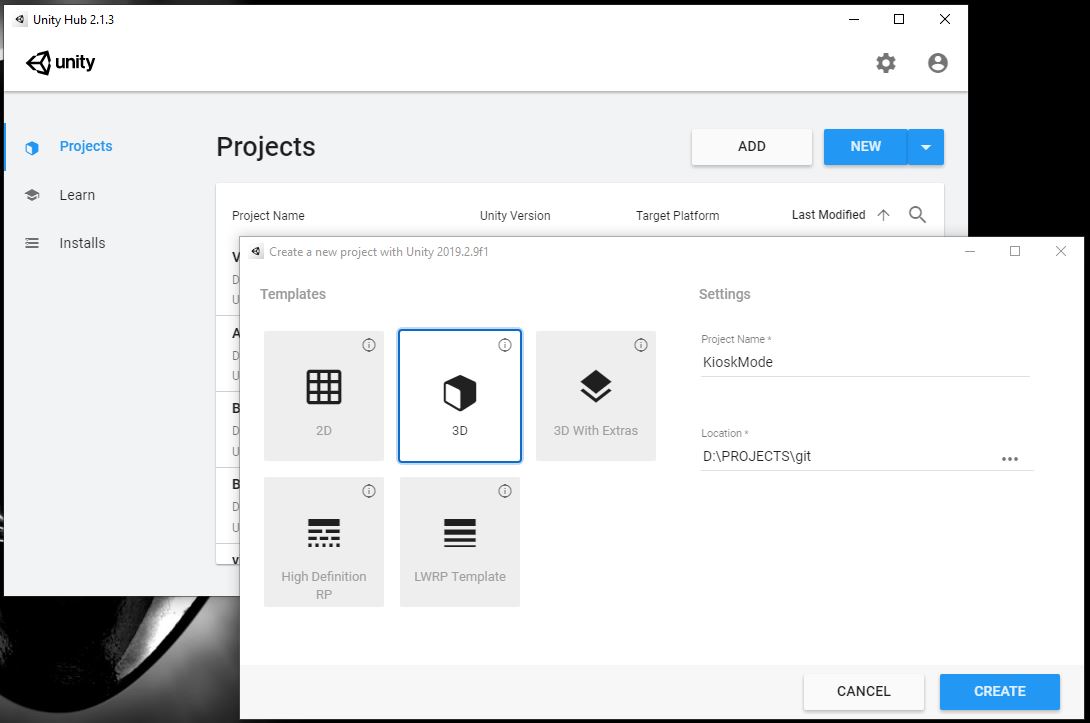The width and height of the screenshot is (1090, 723).
Task: Show info for High Definition RP template
Action: coord(369,491)
